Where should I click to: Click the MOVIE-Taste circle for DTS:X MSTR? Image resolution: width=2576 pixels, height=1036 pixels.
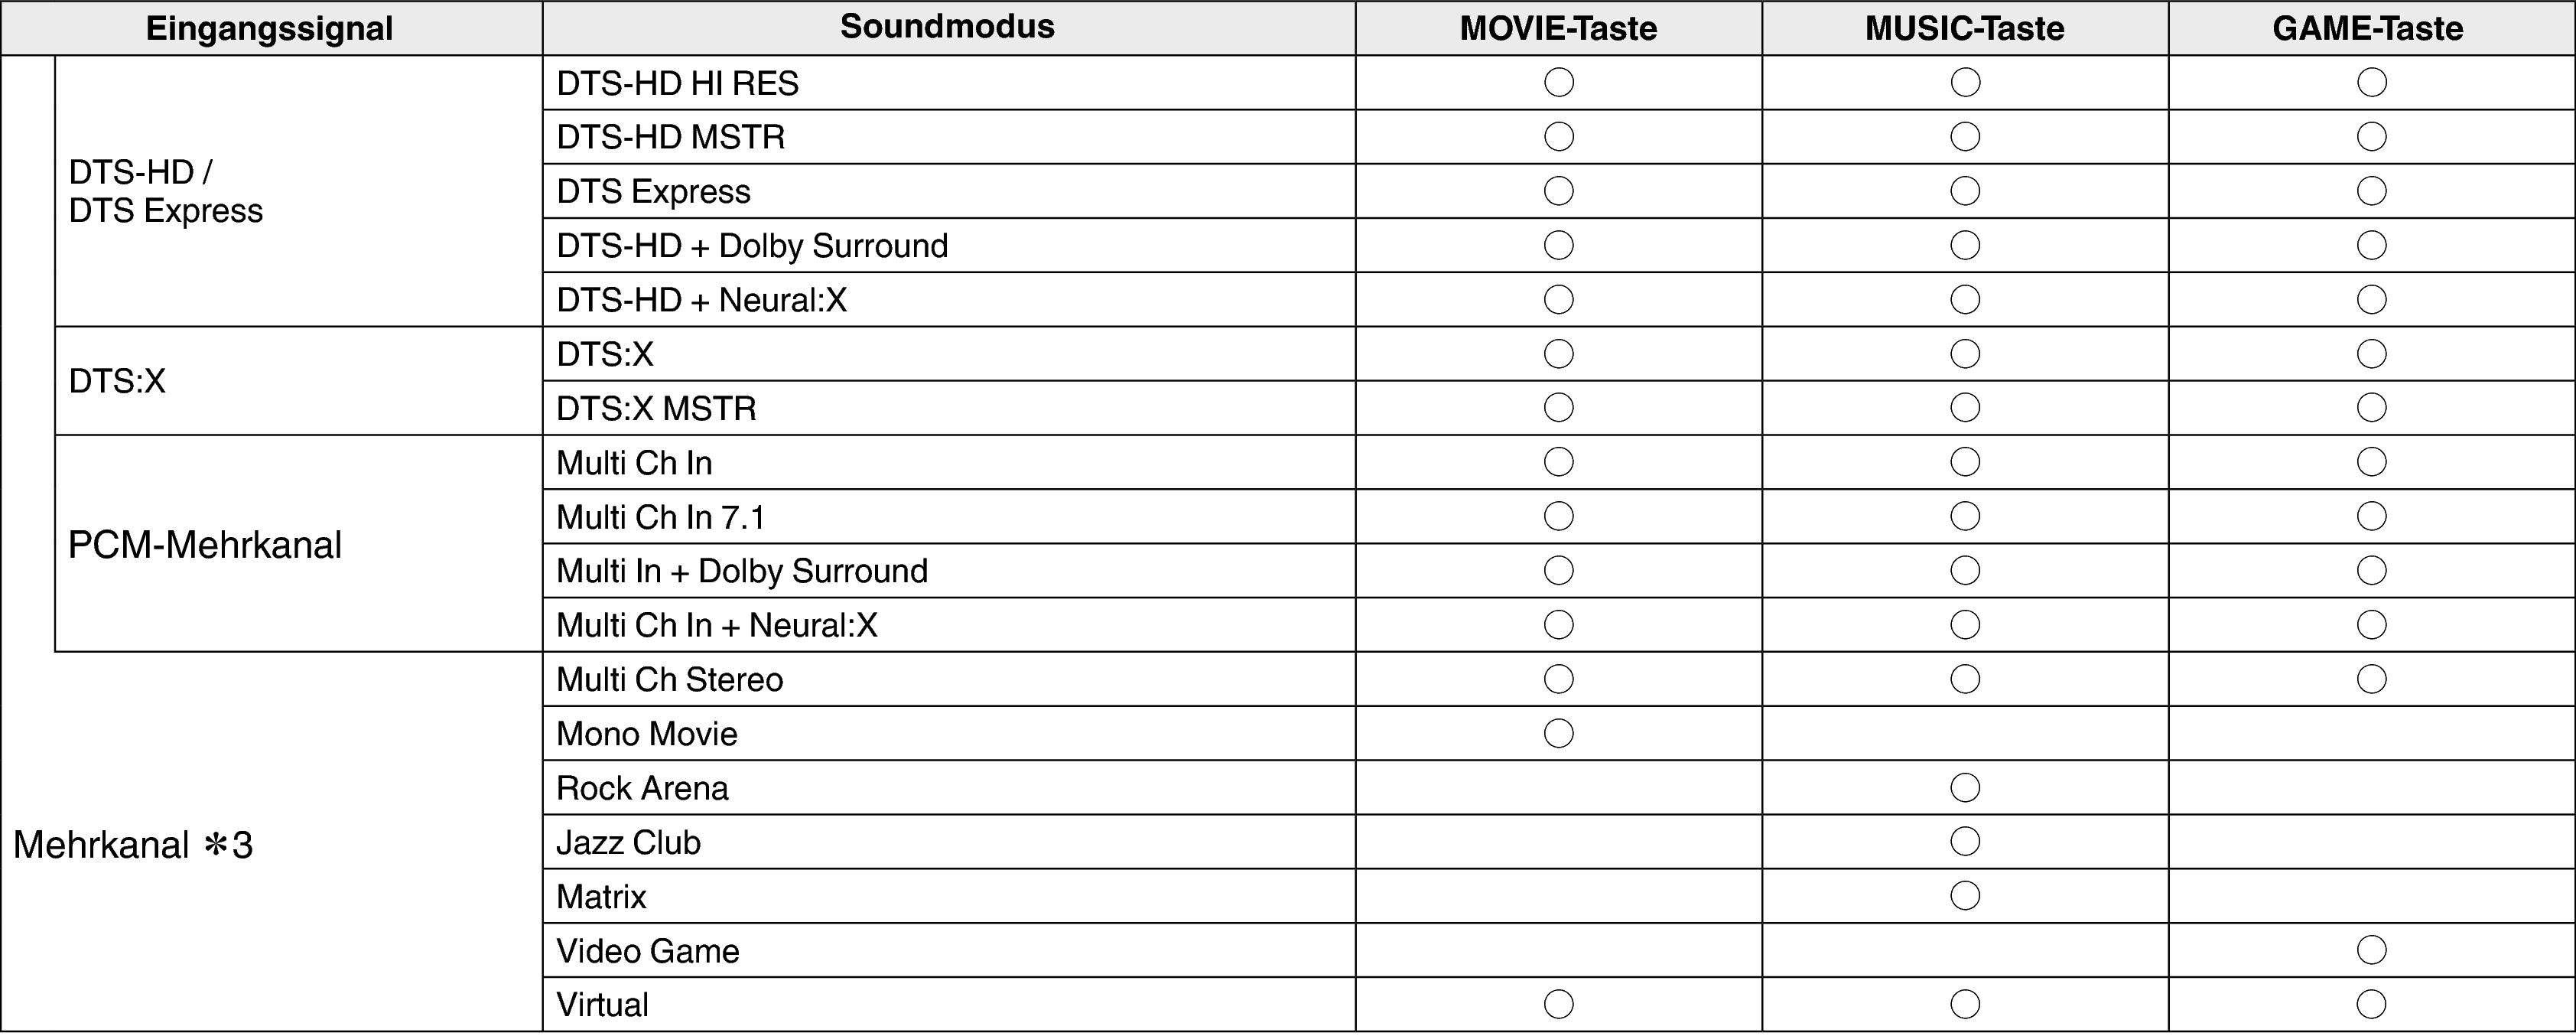point(1558,408)
